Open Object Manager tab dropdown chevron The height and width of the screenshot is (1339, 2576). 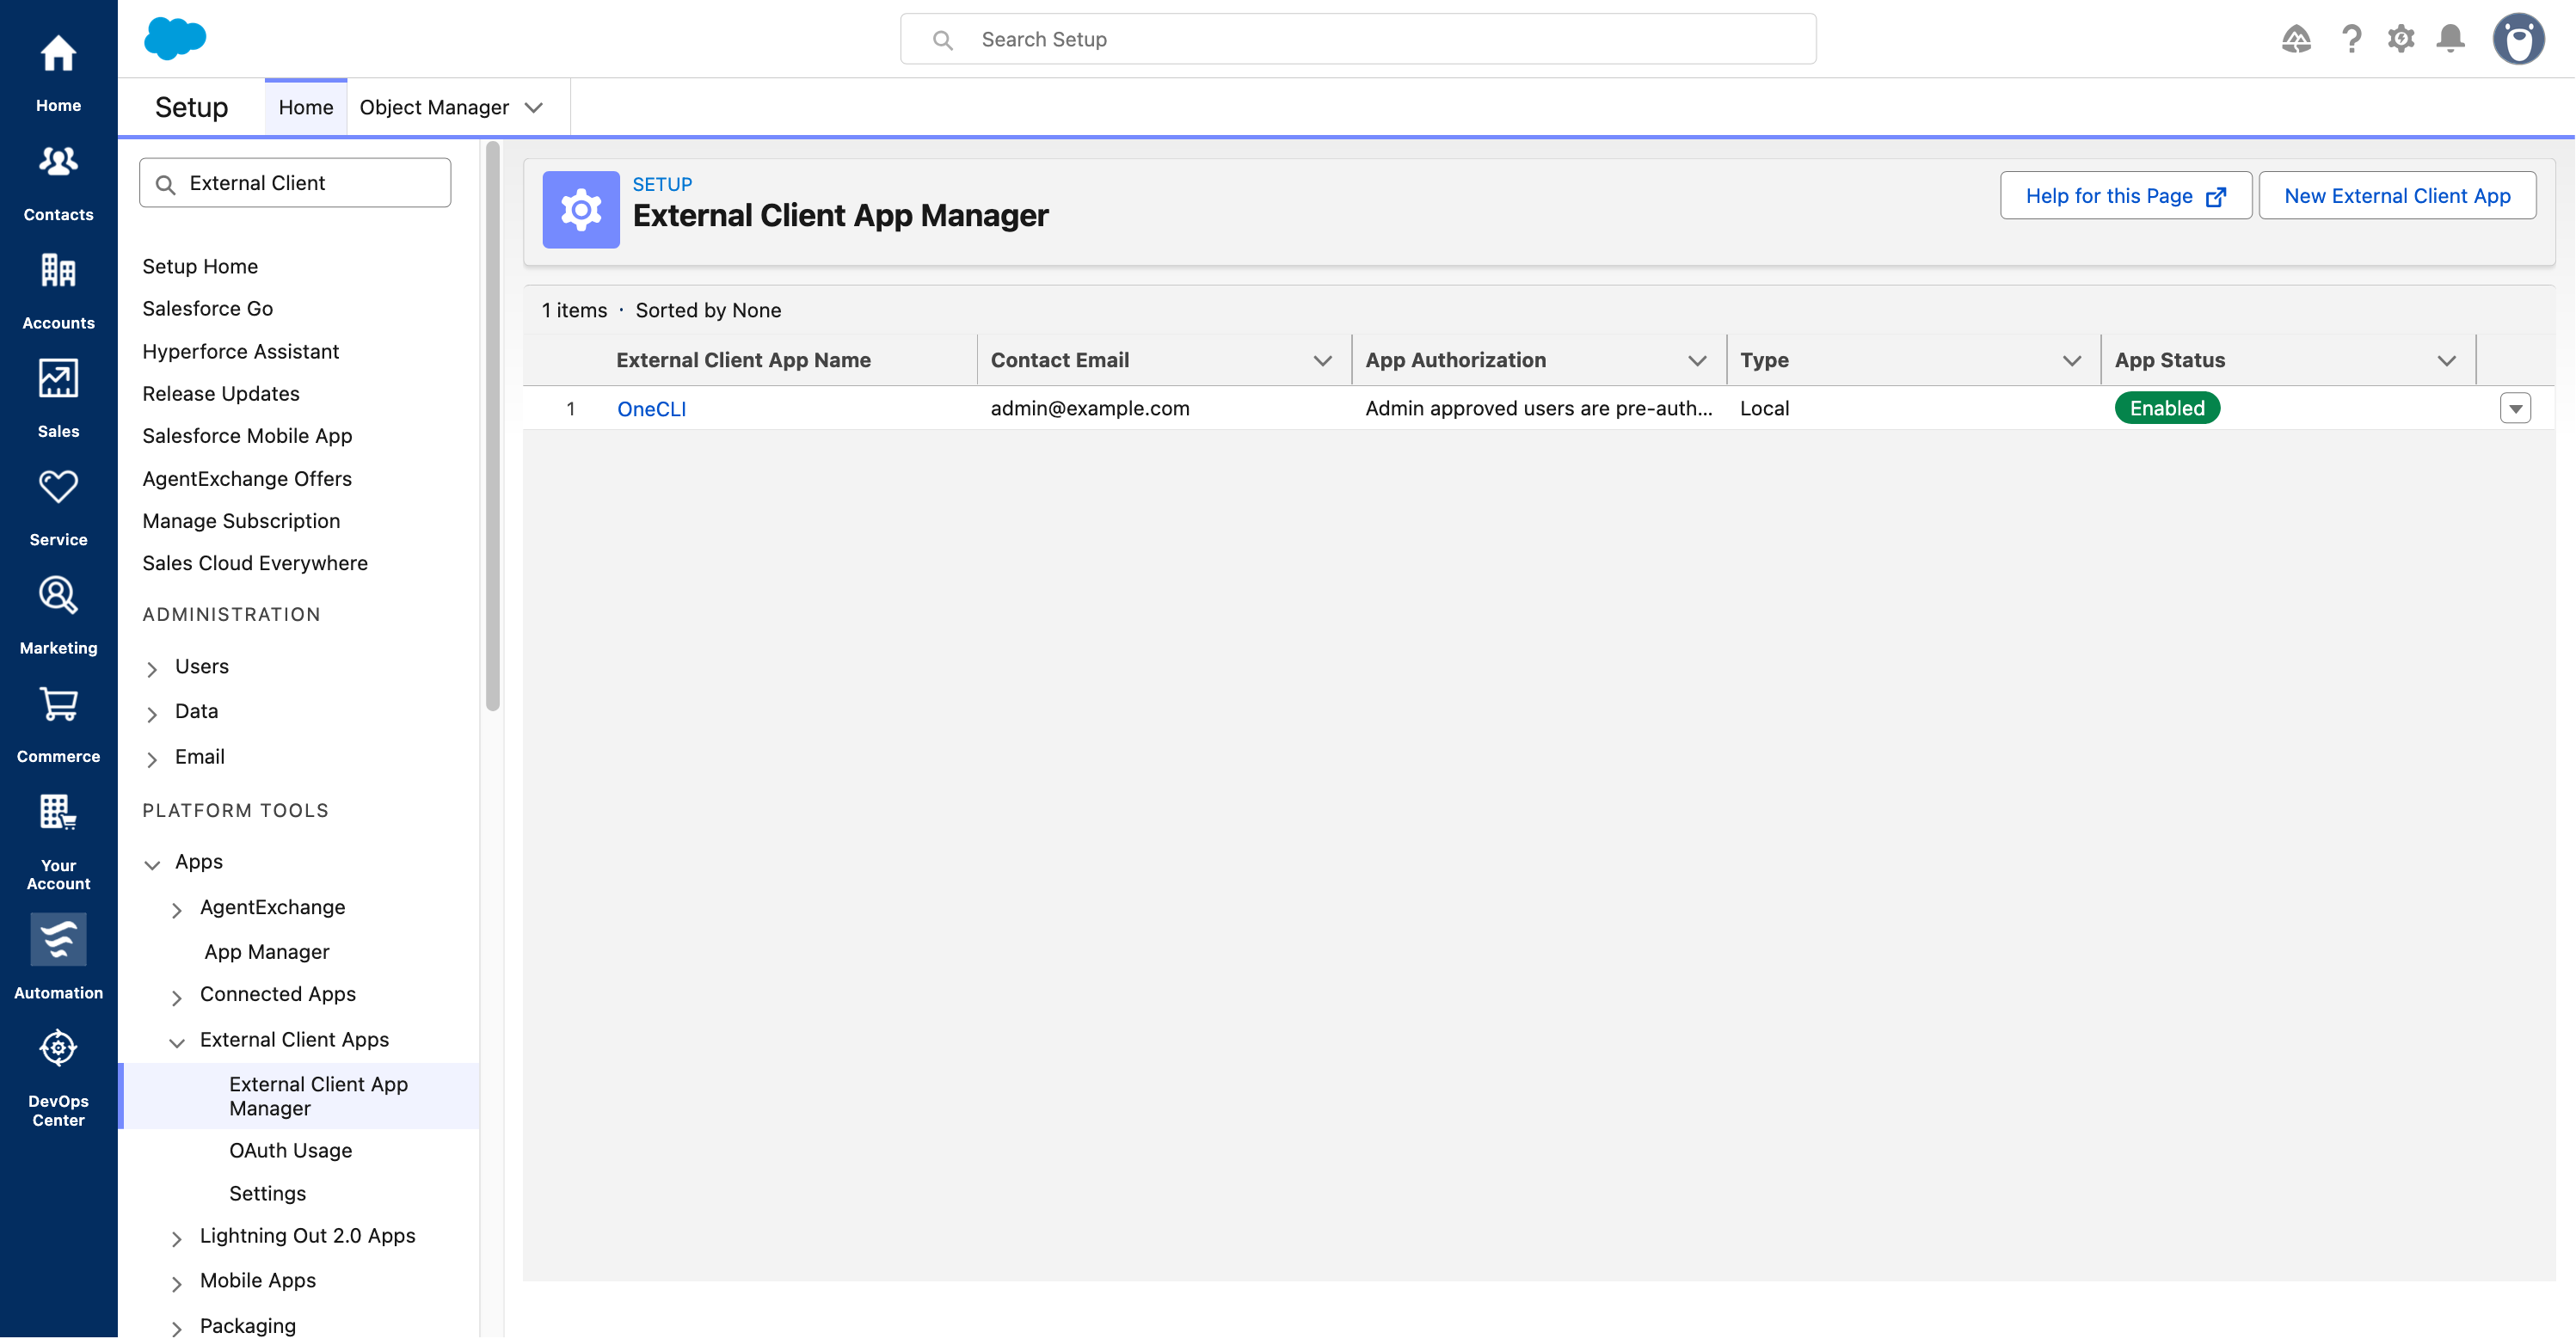534,107
